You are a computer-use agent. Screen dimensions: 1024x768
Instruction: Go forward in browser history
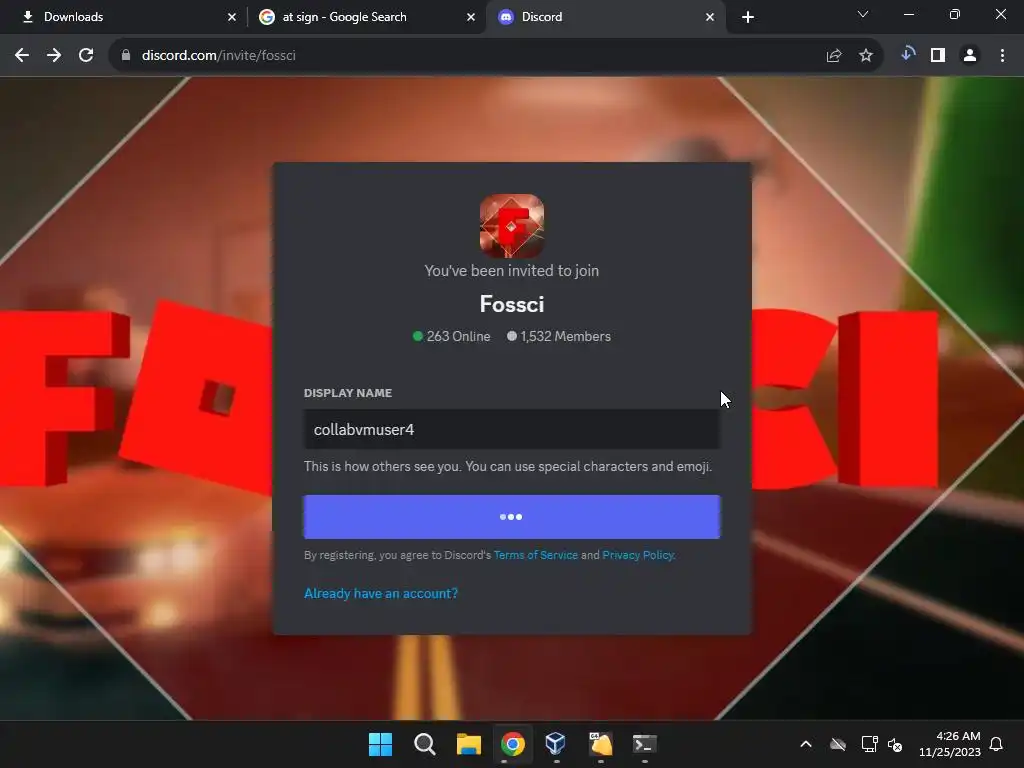54,56
